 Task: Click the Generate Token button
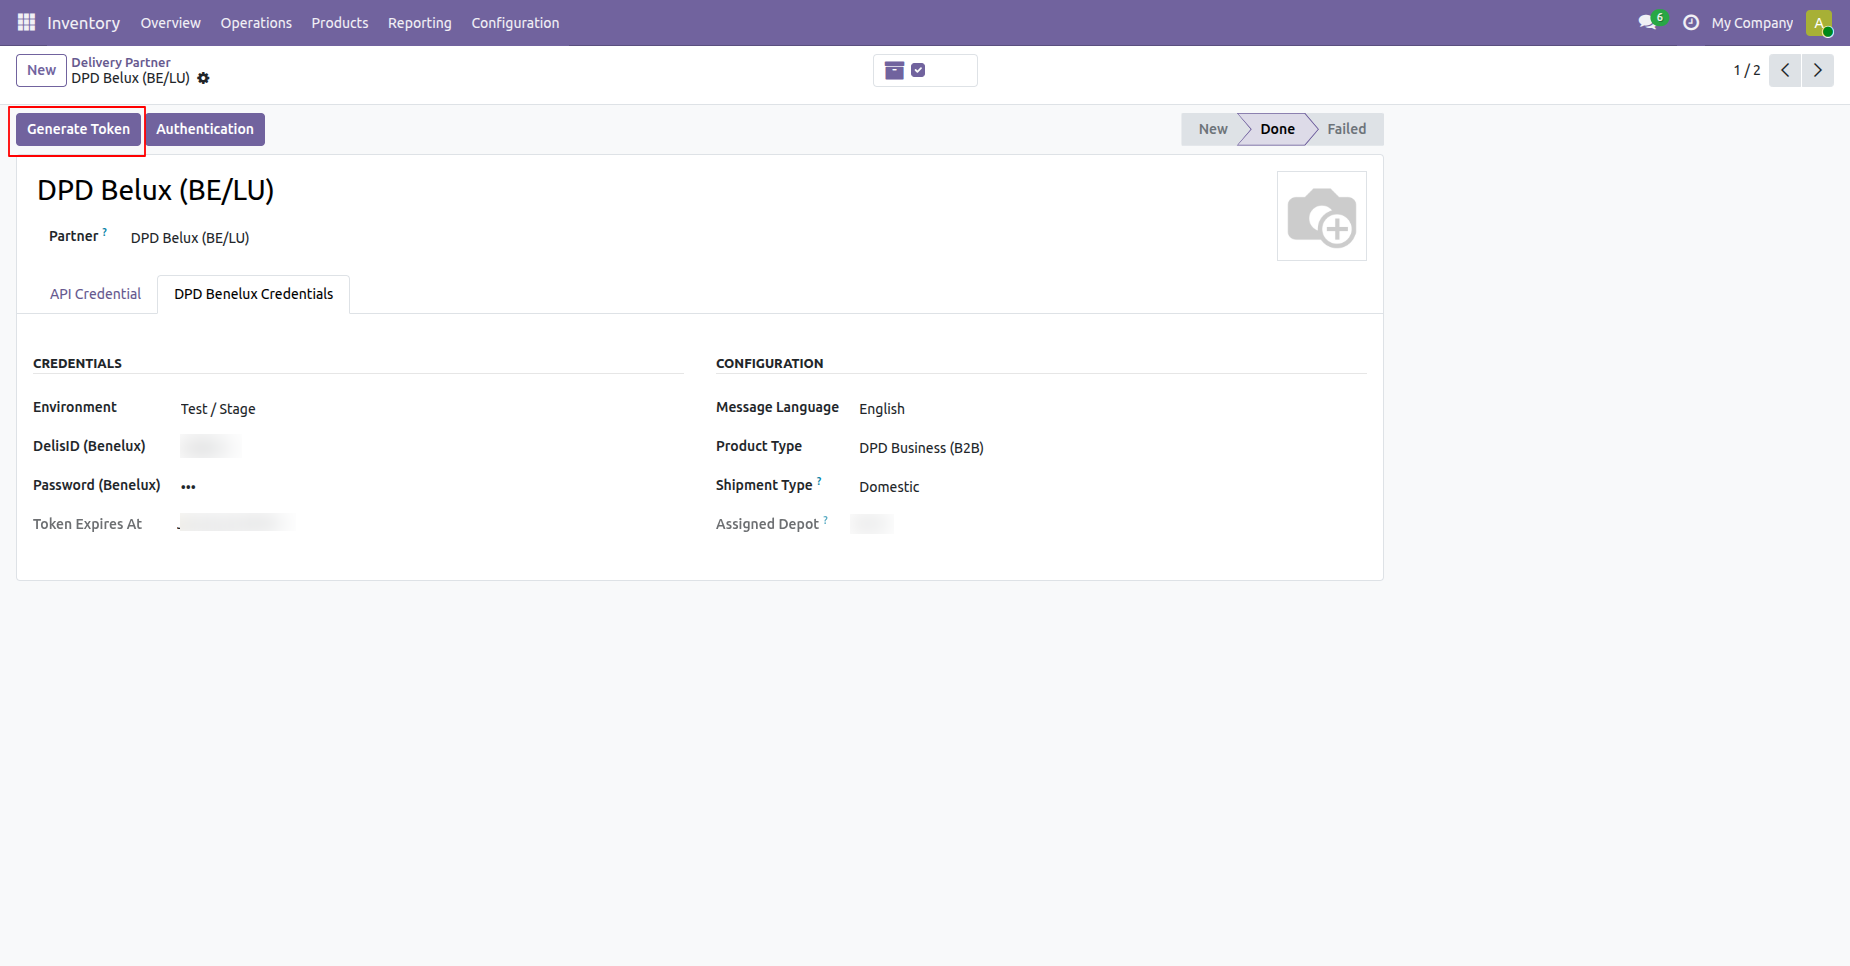(78, 129)
